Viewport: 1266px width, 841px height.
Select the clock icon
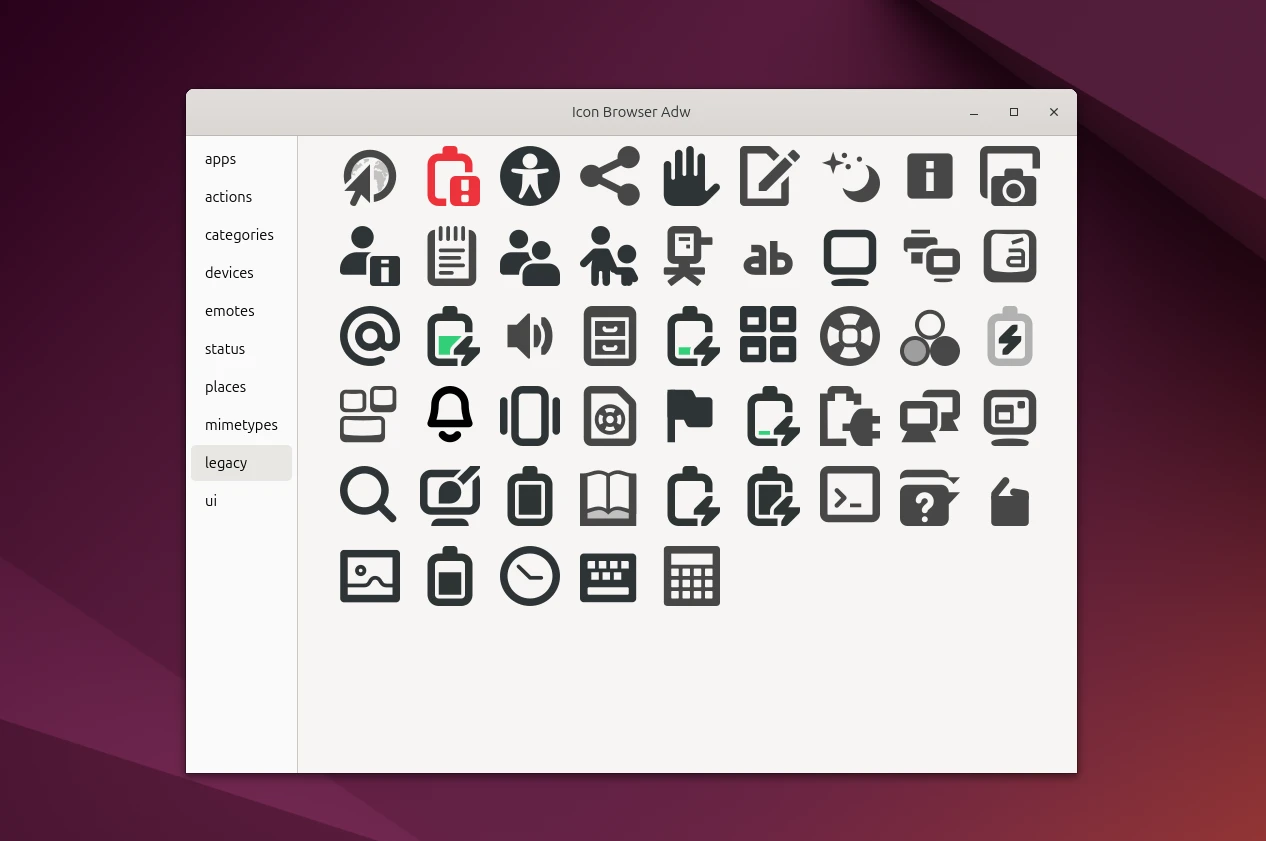(530, 576)
